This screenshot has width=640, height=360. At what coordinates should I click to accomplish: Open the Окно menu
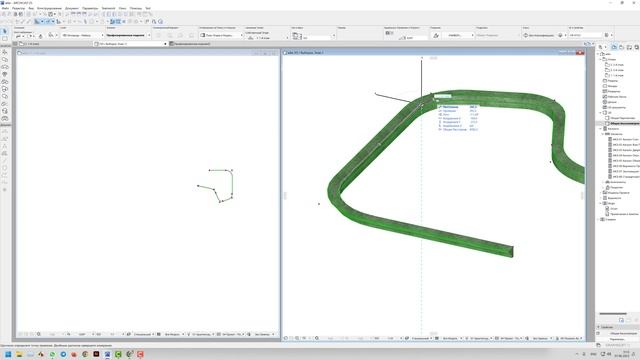[x=122, y=8]
